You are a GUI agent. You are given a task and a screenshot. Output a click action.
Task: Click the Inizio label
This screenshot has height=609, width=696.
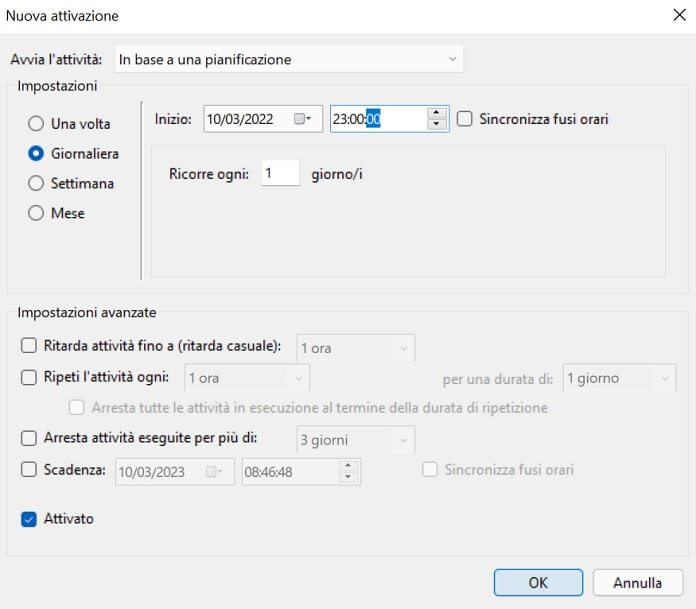pos(173,119)
